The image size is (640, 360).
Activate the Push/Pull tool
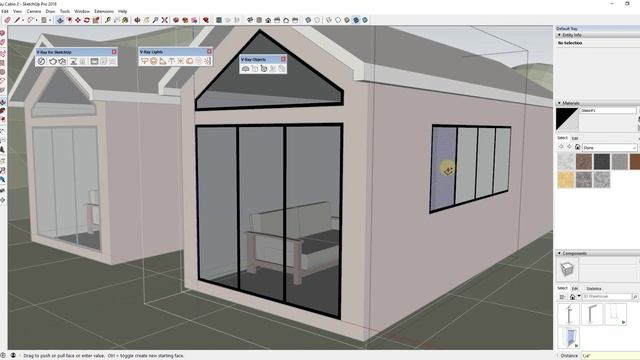click(60, 20)
